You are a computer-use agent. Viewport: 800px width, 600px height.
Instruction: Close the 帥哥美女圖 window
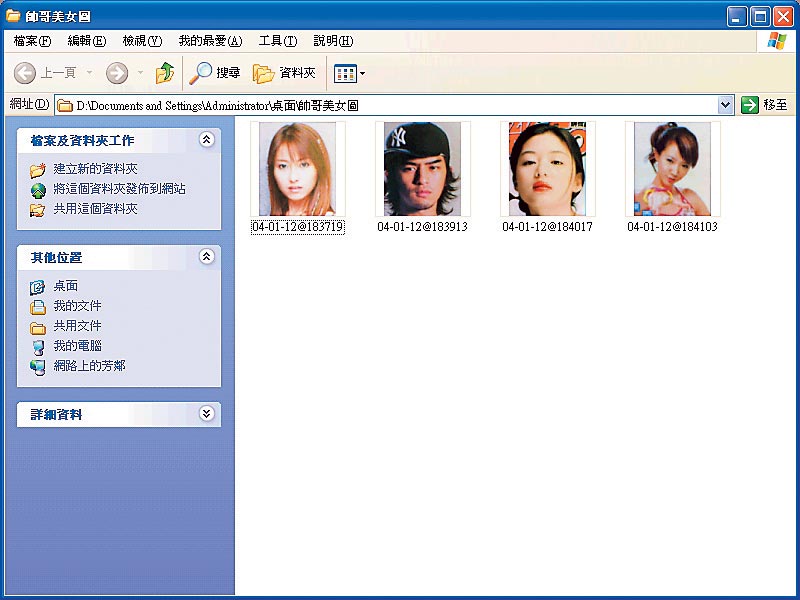(783, 17)
